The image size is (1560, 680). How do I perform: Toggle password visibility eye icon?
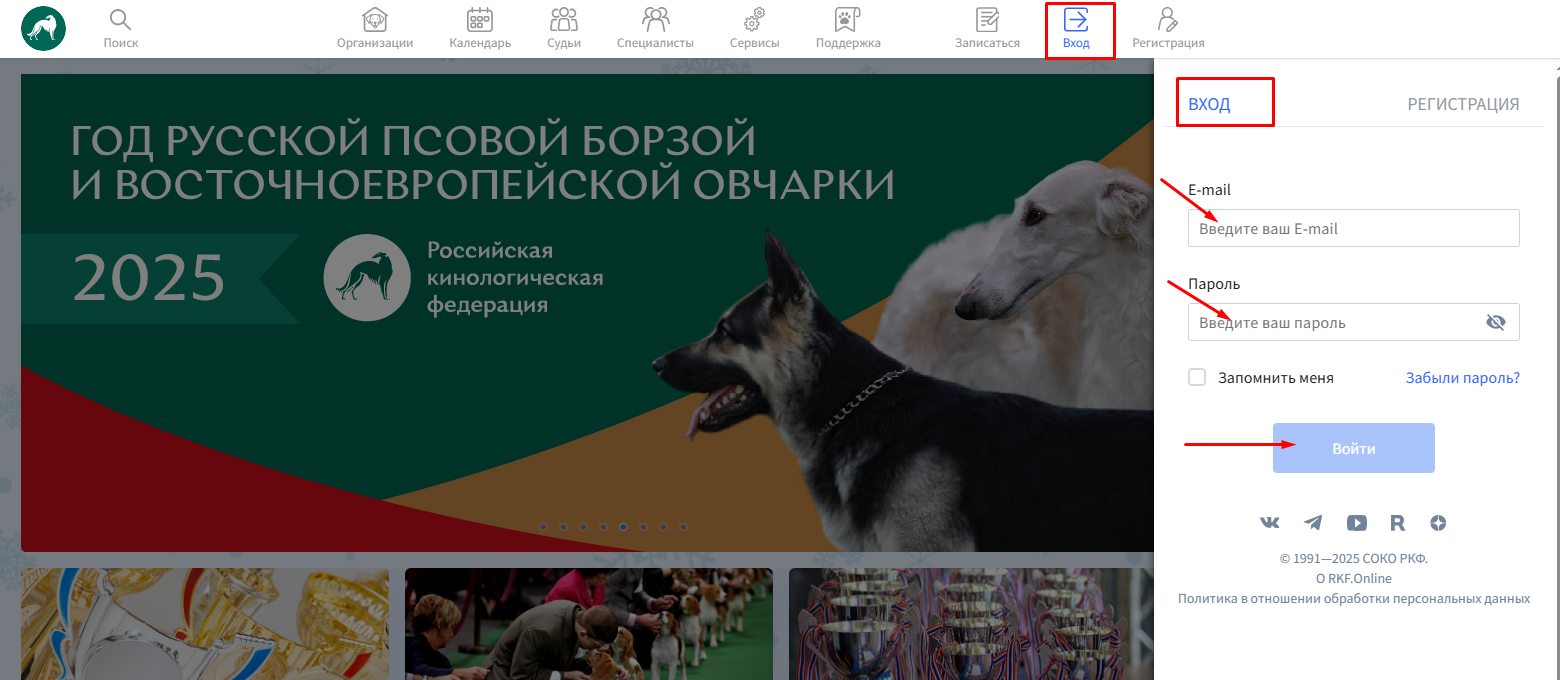click(1495, 322)
